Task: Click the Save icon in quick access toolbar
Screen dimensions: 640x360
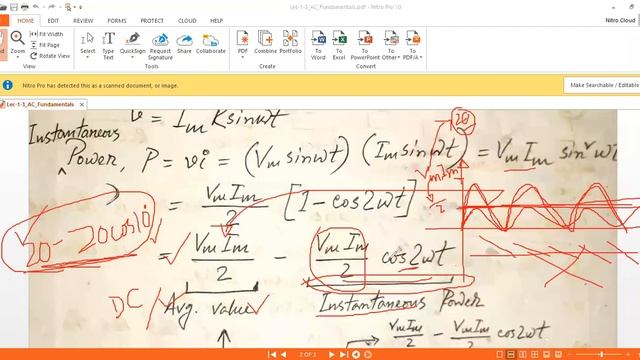Action: click(14, 7)
